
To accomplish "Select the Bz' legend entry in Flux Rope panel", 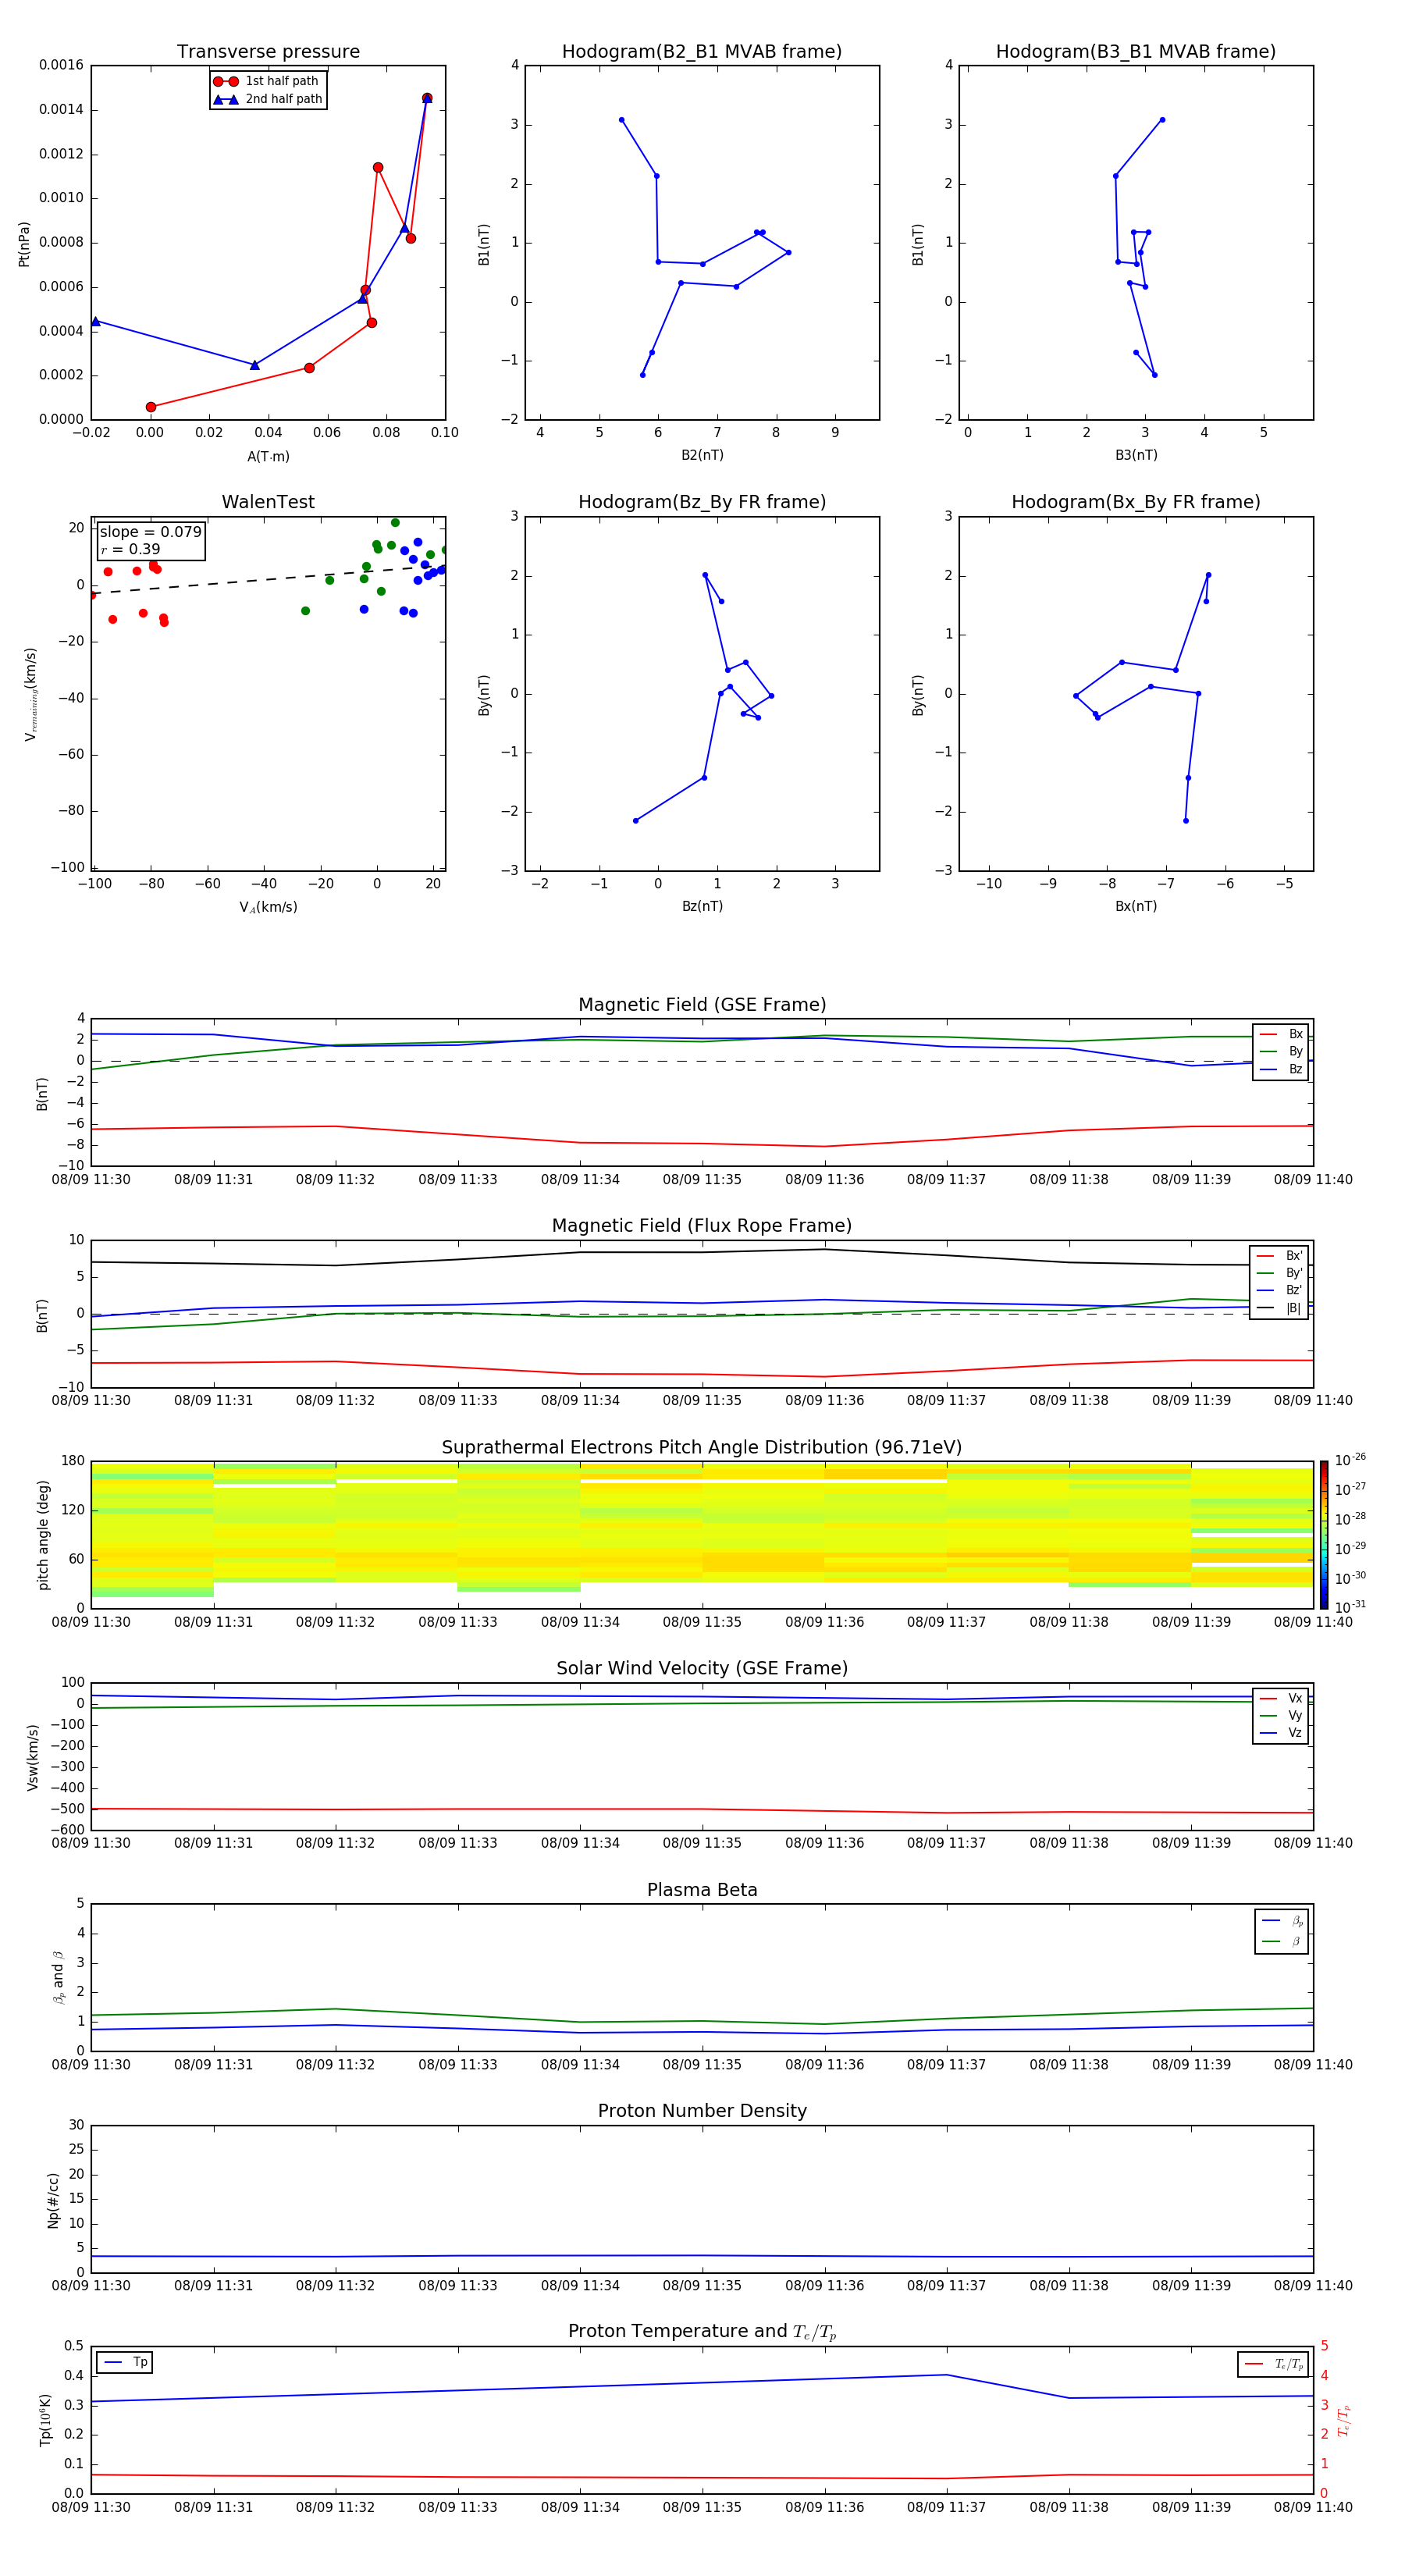I will point(1279,1290).
